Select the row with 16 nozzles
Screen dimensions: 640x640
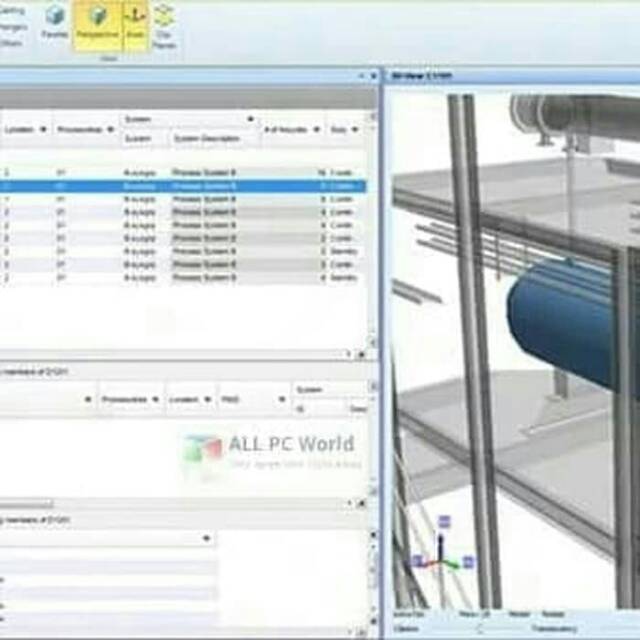coord(183,173)
